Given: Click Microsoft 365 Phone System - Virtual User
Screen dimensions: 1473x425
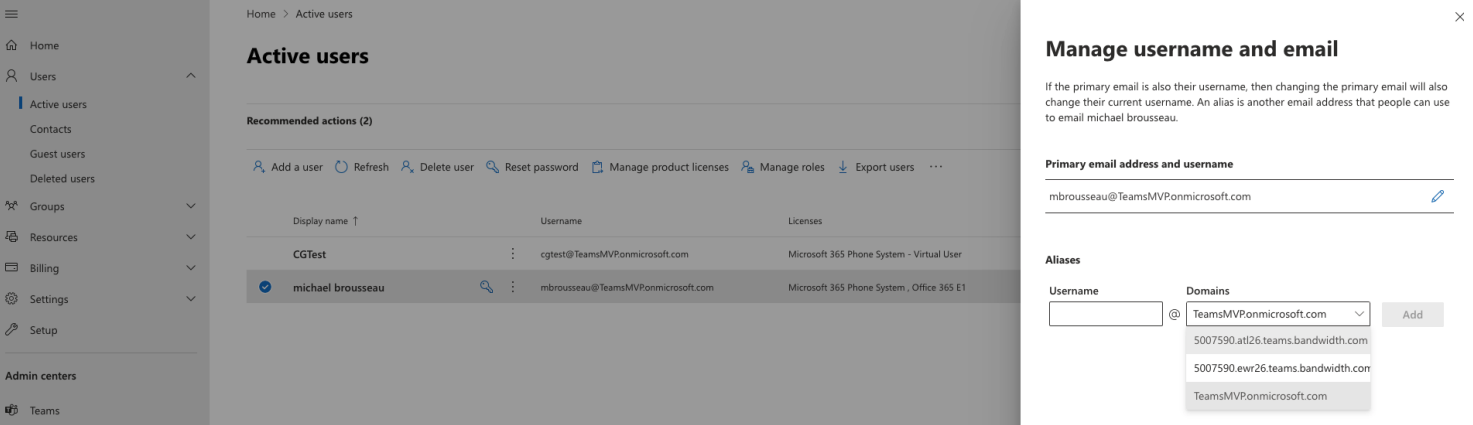Looking at the screenshot, I should [875, 254].
